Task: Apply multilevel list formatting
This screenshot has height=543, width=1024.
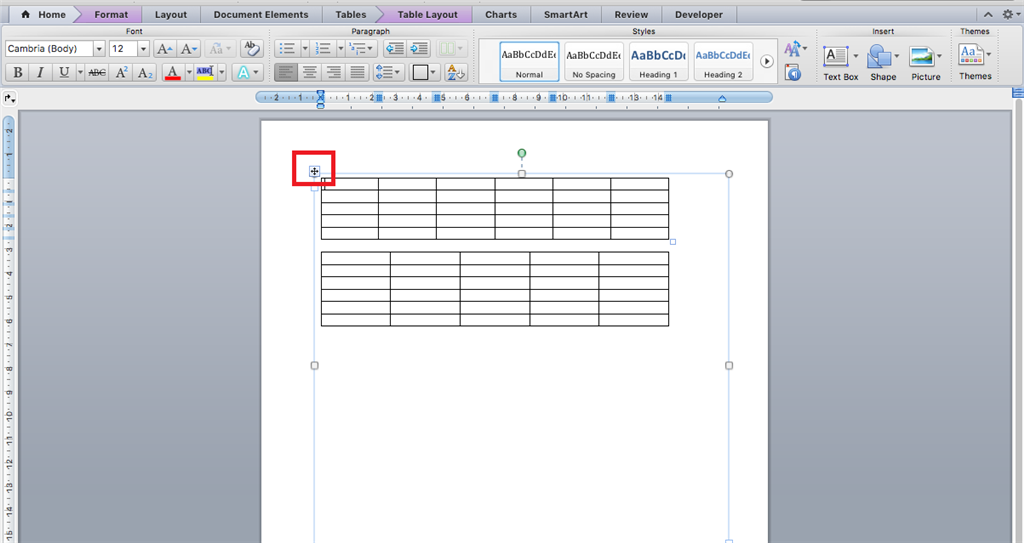Action: pyautogui.click(x=360, y=49)
